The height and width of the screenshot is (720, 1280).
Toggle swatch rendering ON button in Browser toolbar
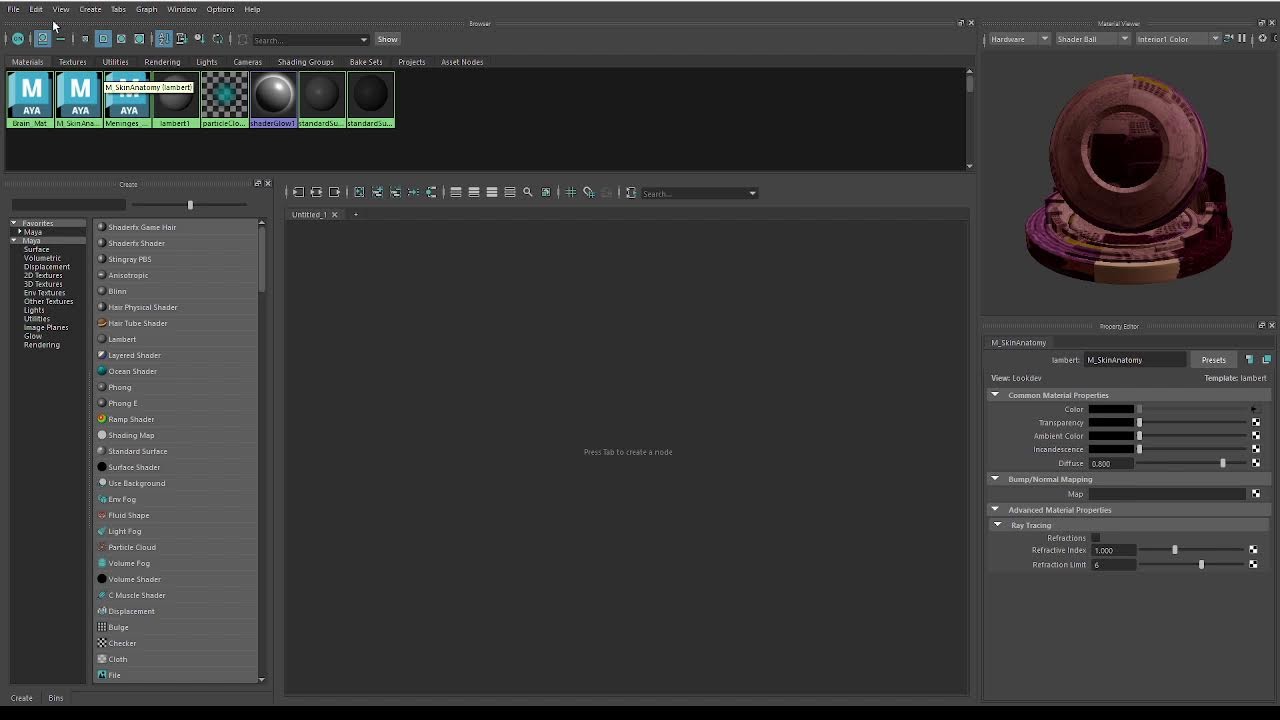(x=18, y=39)
